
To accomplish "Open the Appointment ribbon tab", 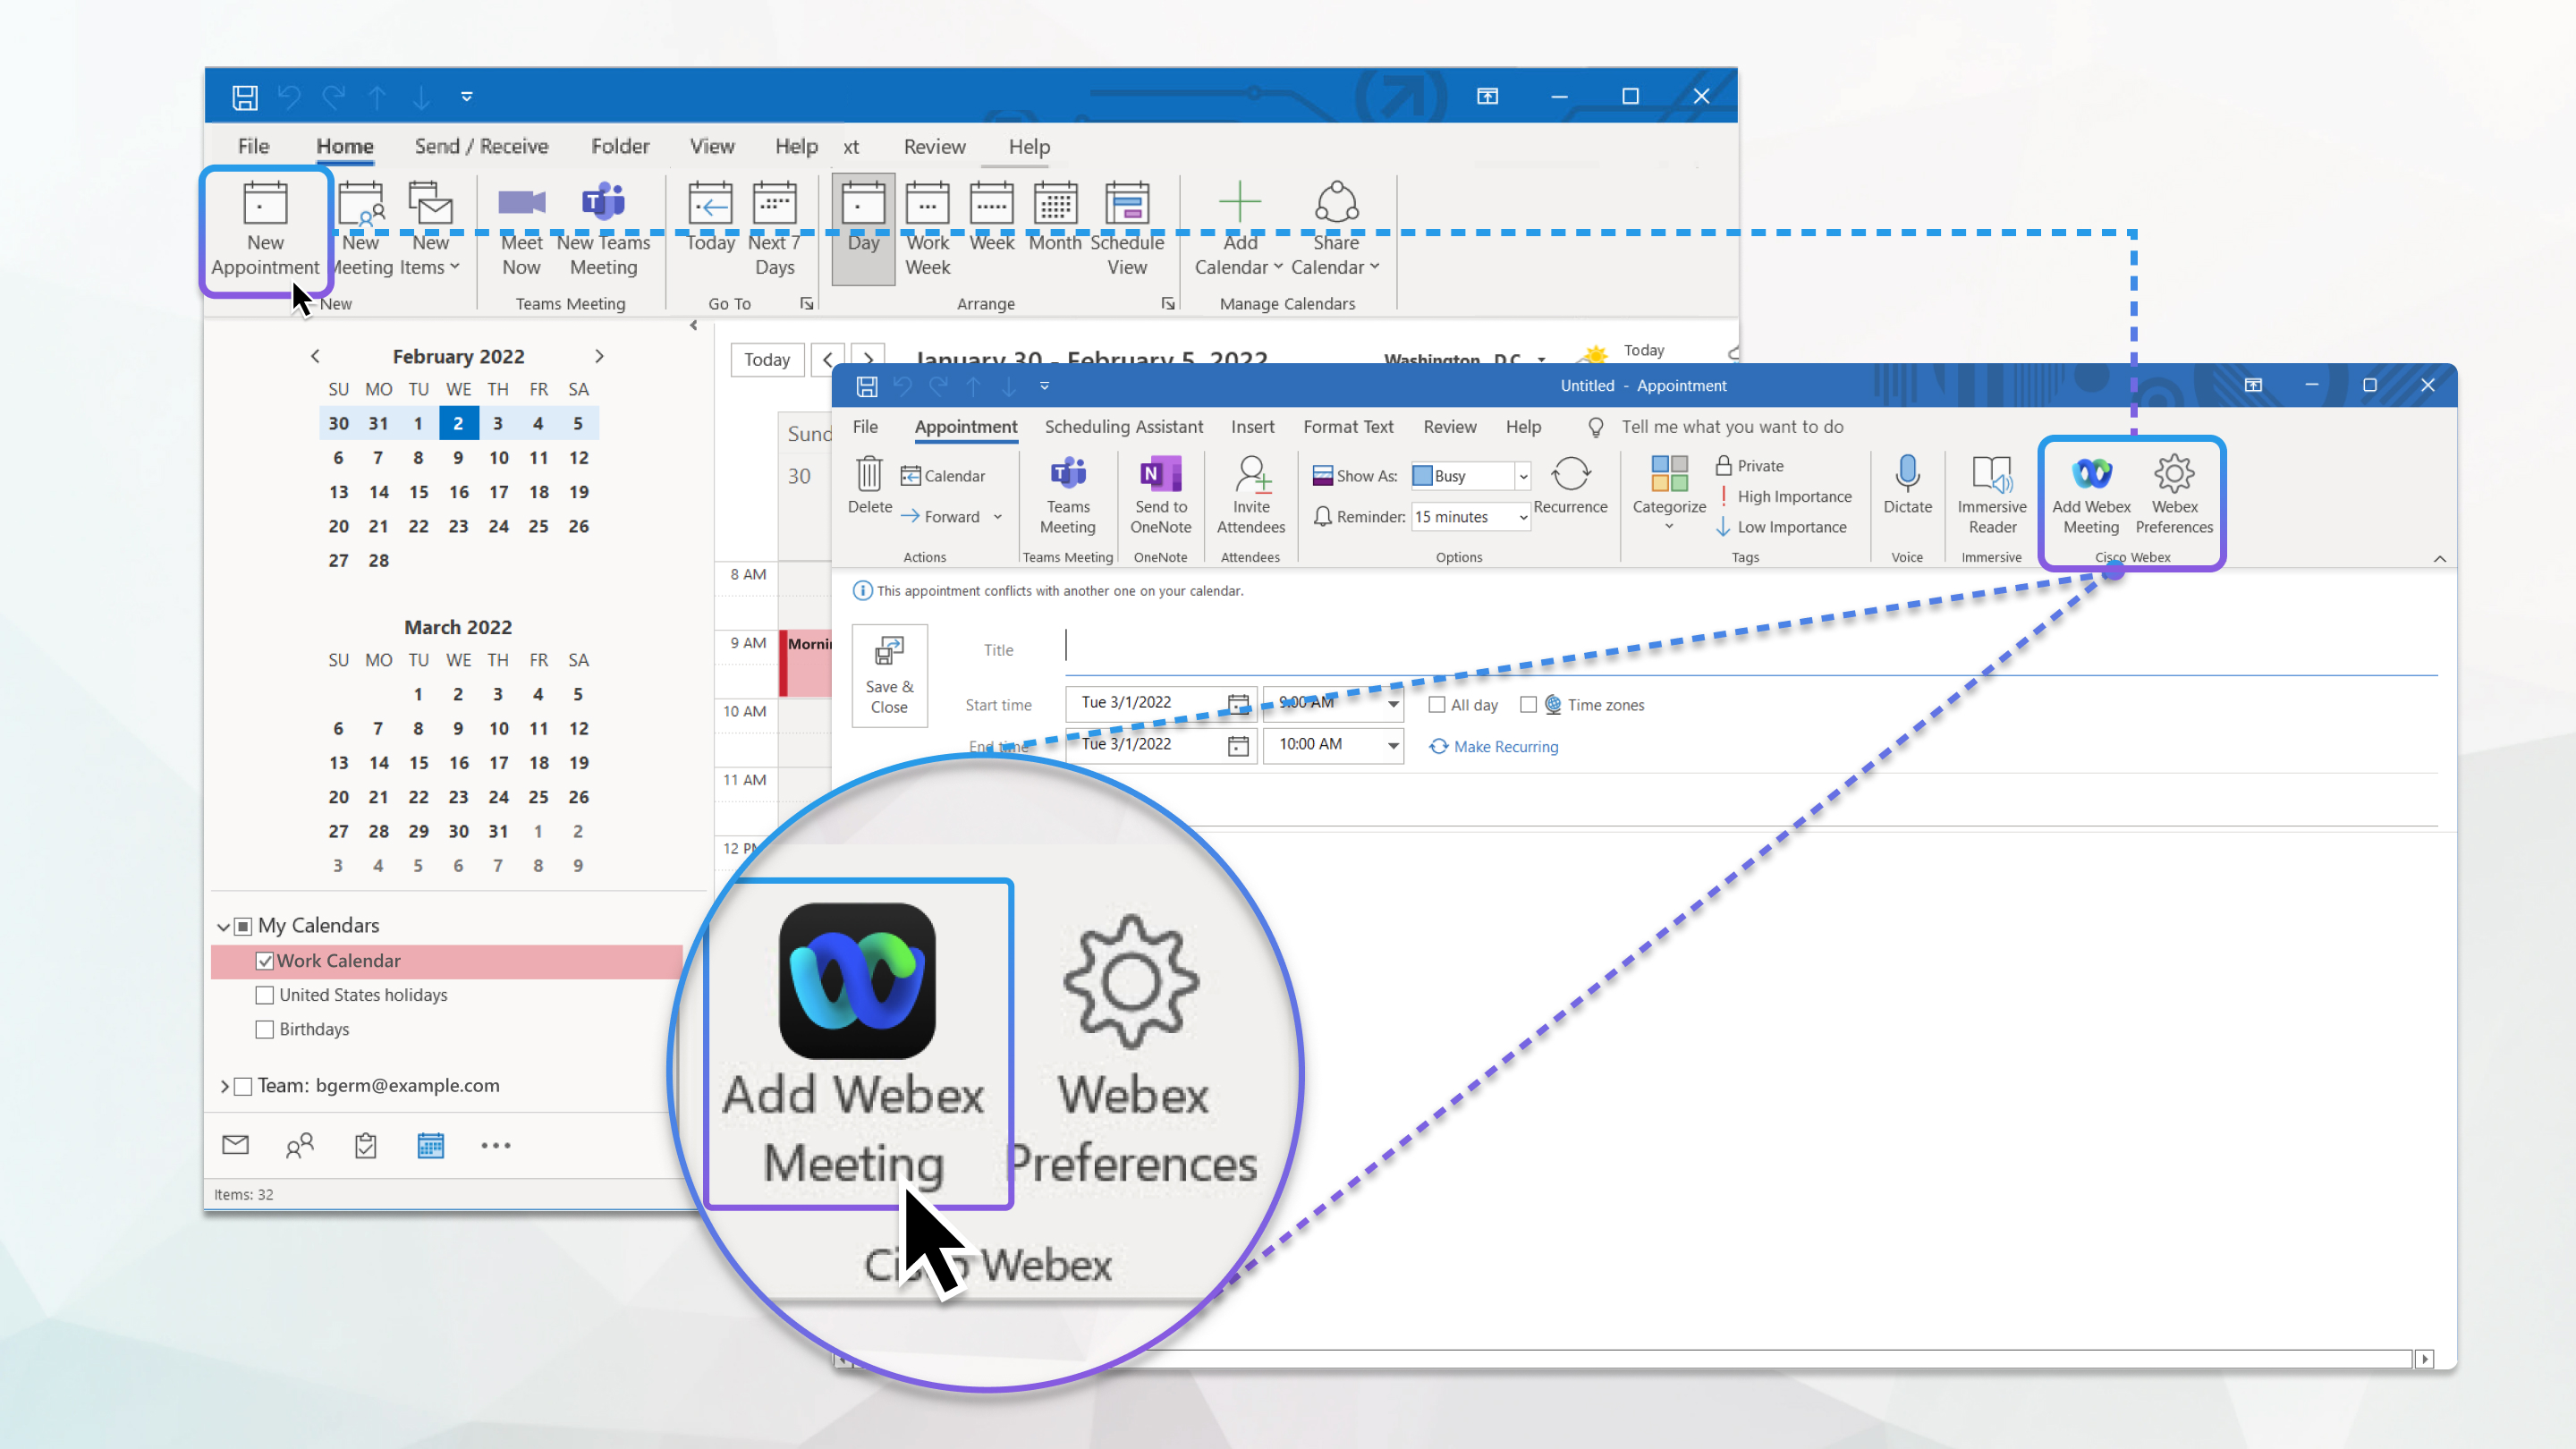I will [964, 427].
